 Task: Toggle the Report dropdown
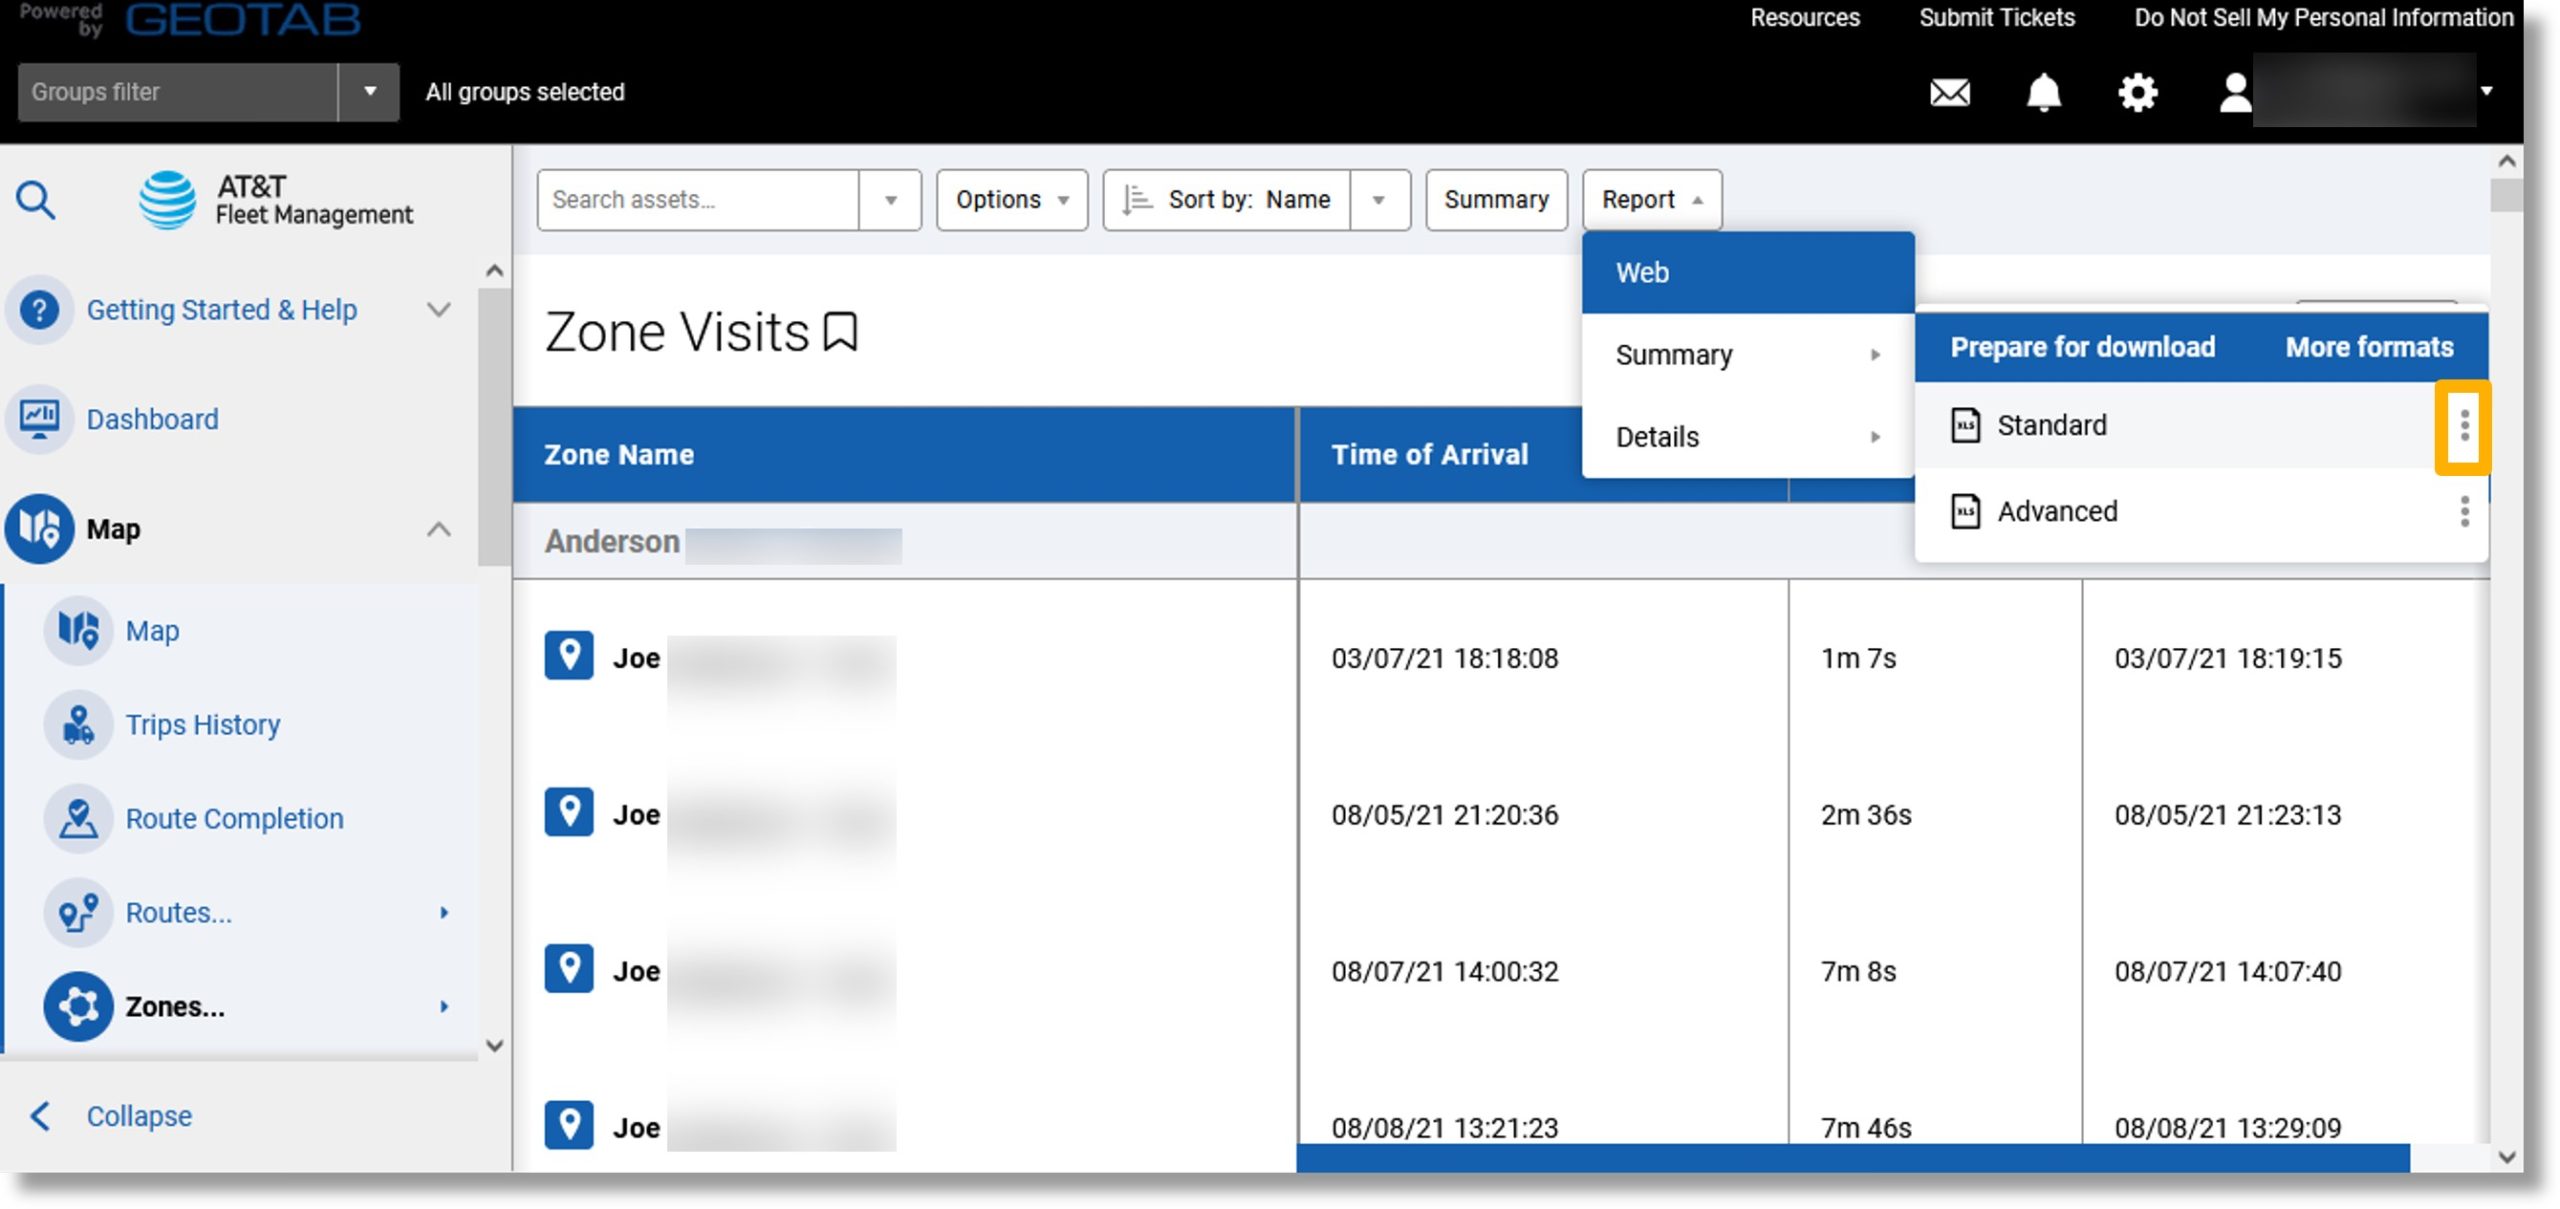point(1651,200)
